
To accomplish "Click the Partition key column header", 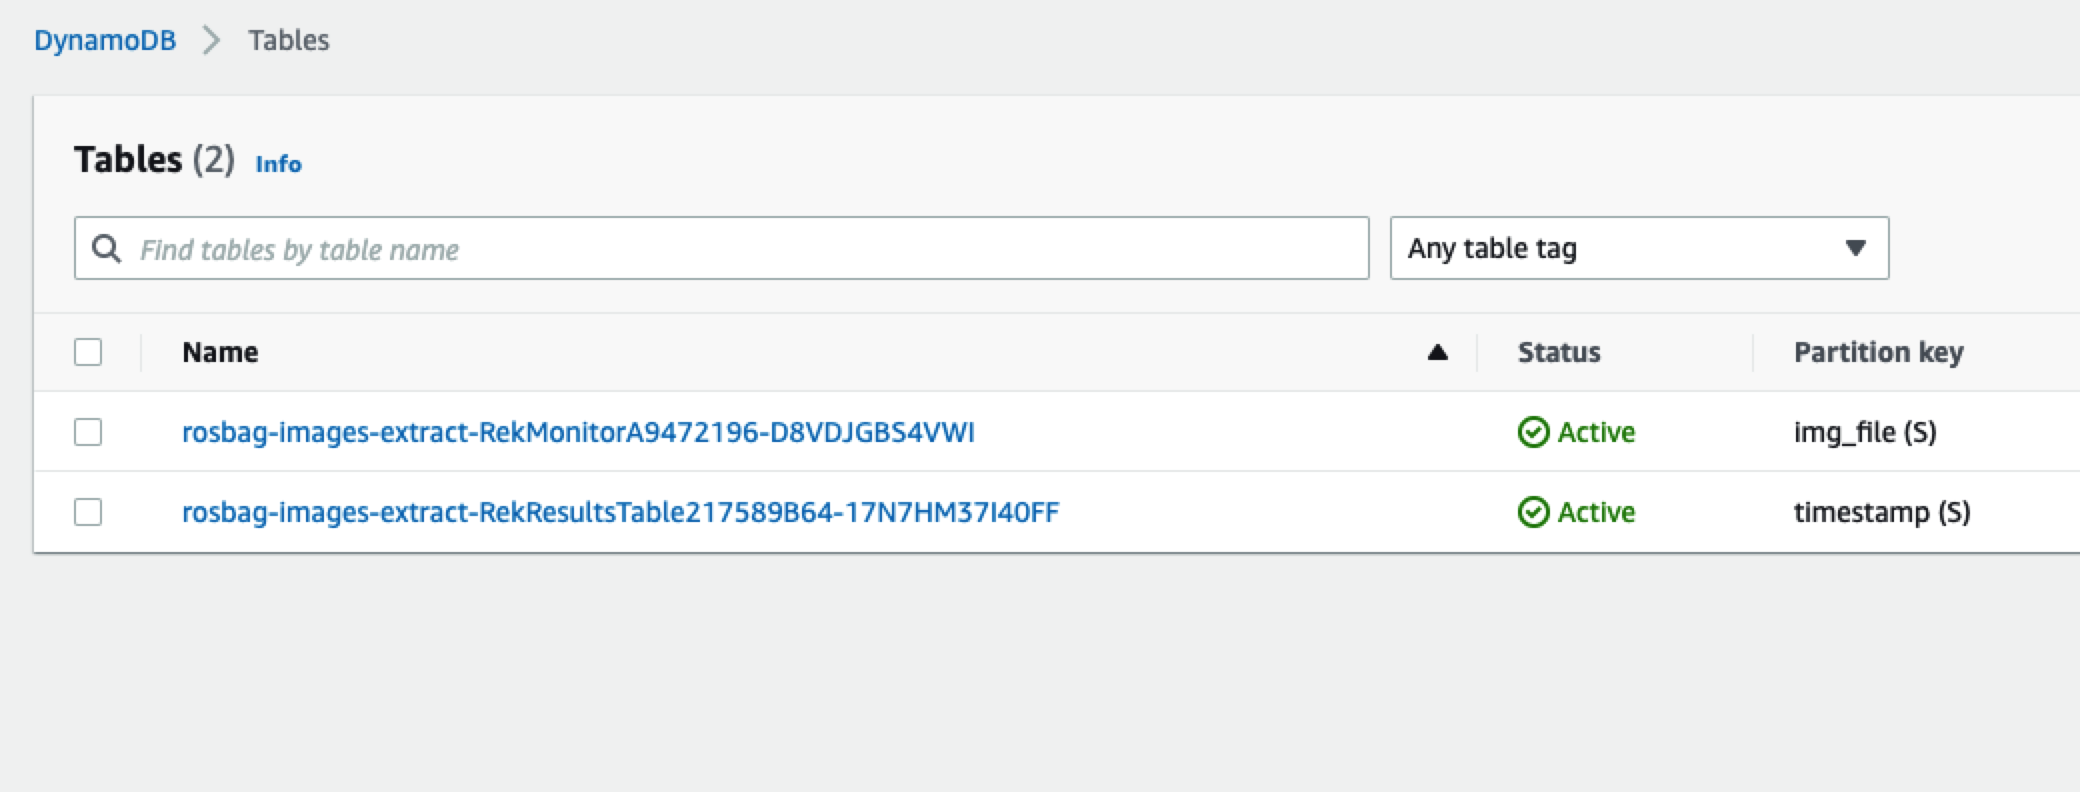I will (1878, 352).
